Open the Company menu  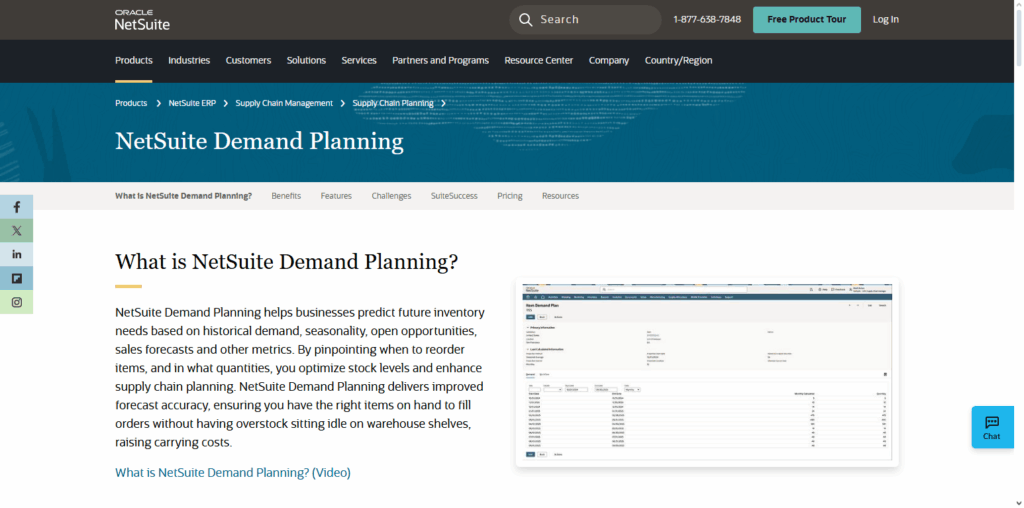pyautogui.click(x=609, y=60)
